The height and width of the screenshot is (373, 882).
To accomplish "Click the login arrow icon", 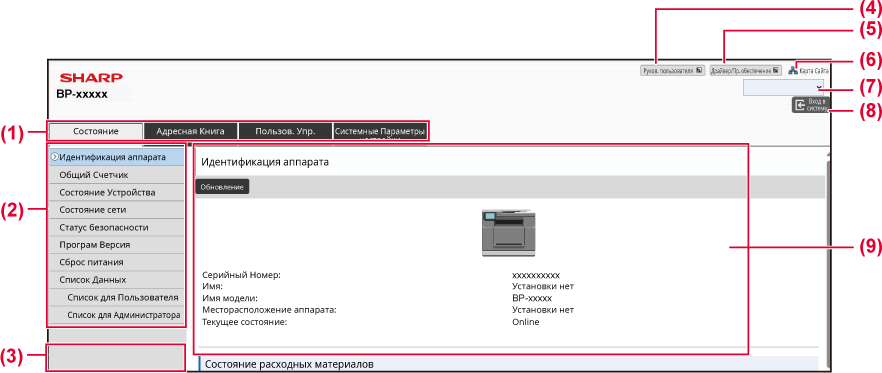I will (x=800, y=105).
